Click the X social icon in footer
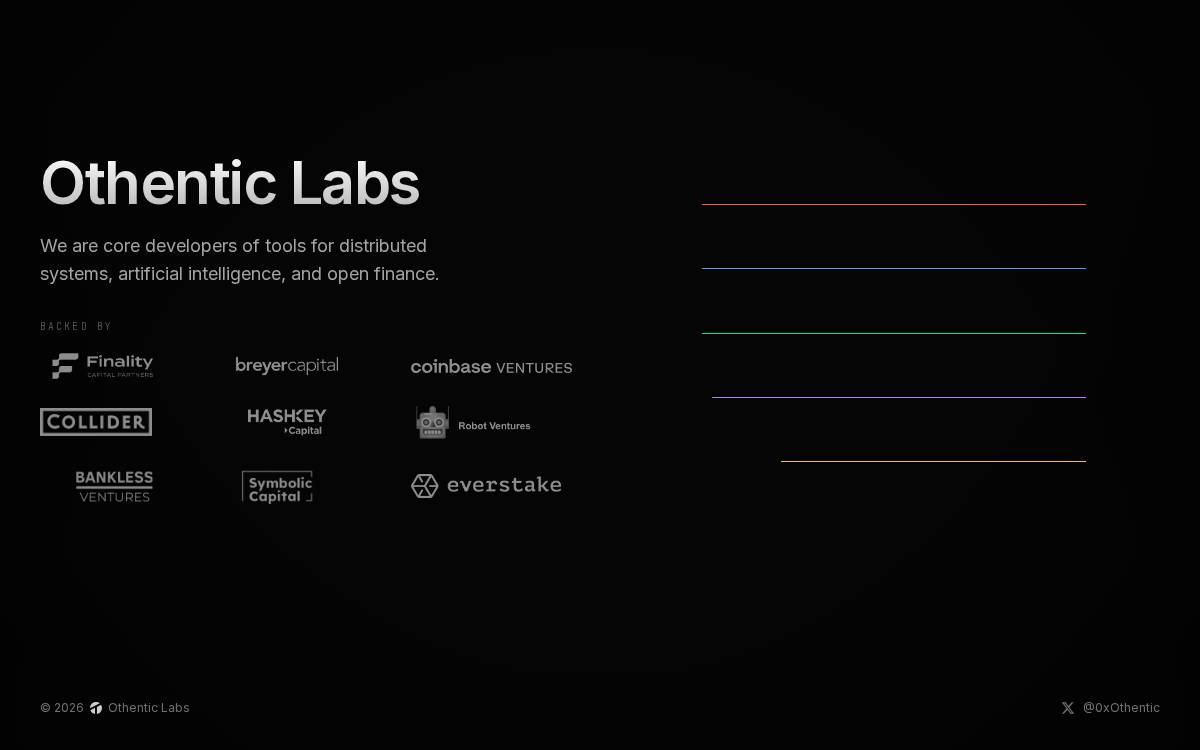Image resolution: width=1200 pixels, height=750 pixels. coord(1068,708)
